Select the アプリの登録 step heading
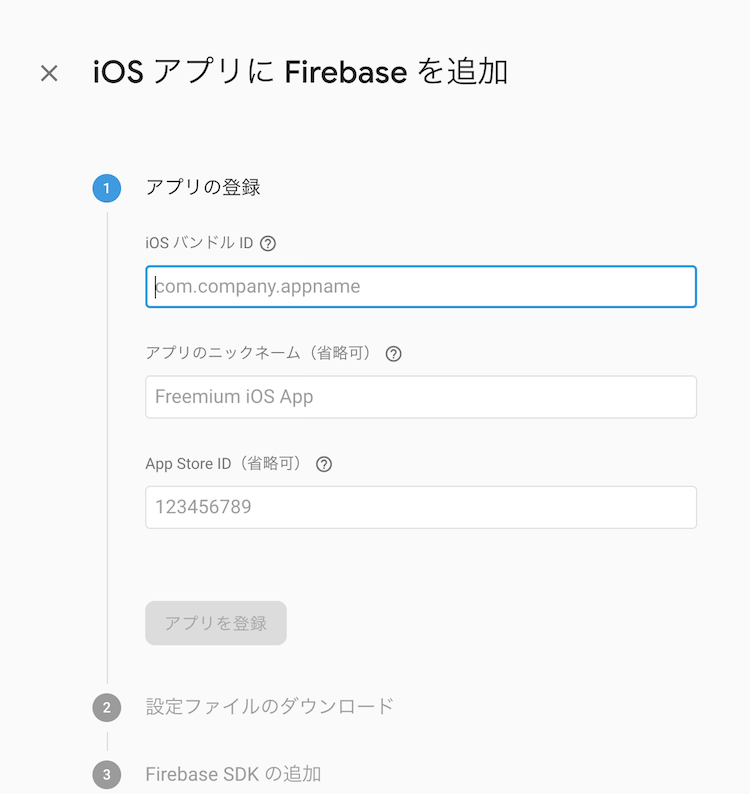750x794 pixels. click(203, 187)
